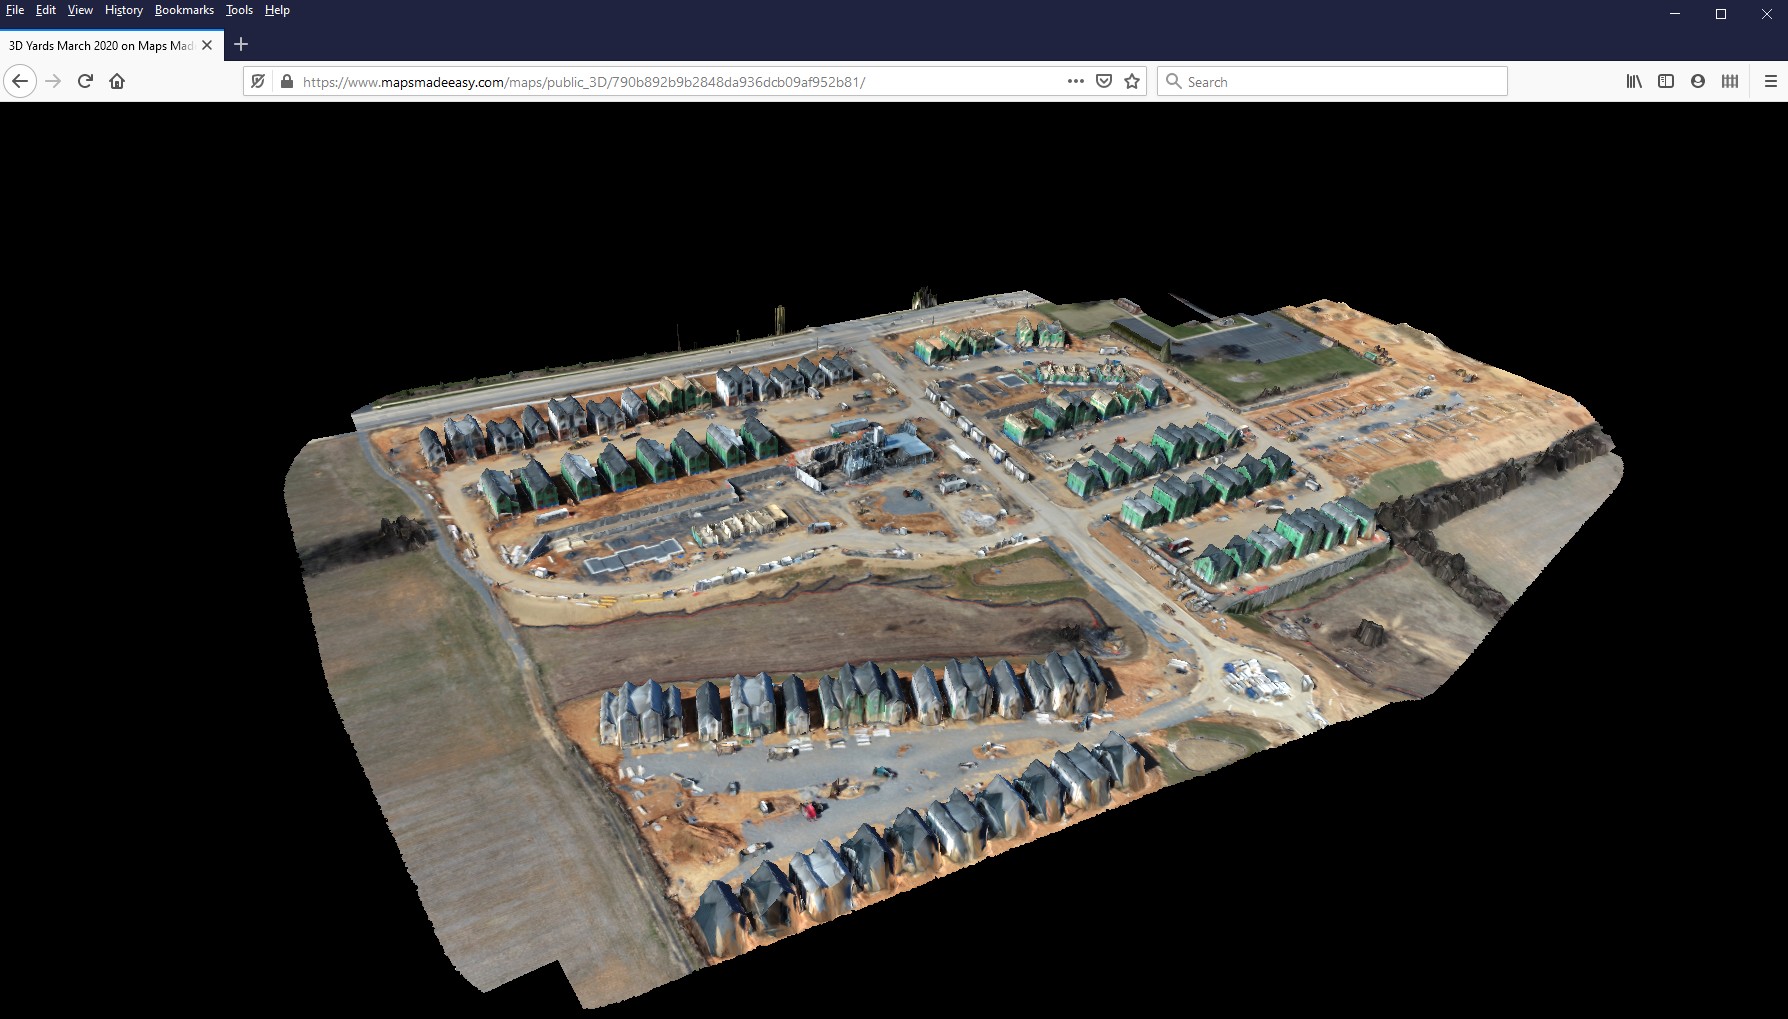The height and width of the screenshot is (1019, 1788).
Task: Bookmark the page using the star icon
Action: (x=1131, y=81)
